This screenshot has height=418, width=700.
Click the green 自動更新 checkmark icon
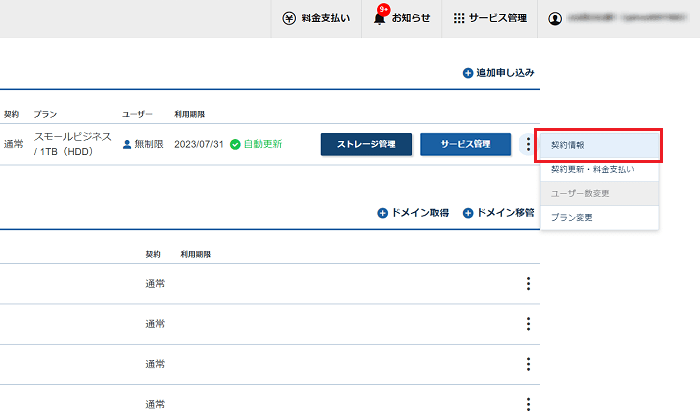[x=235, y=144]
